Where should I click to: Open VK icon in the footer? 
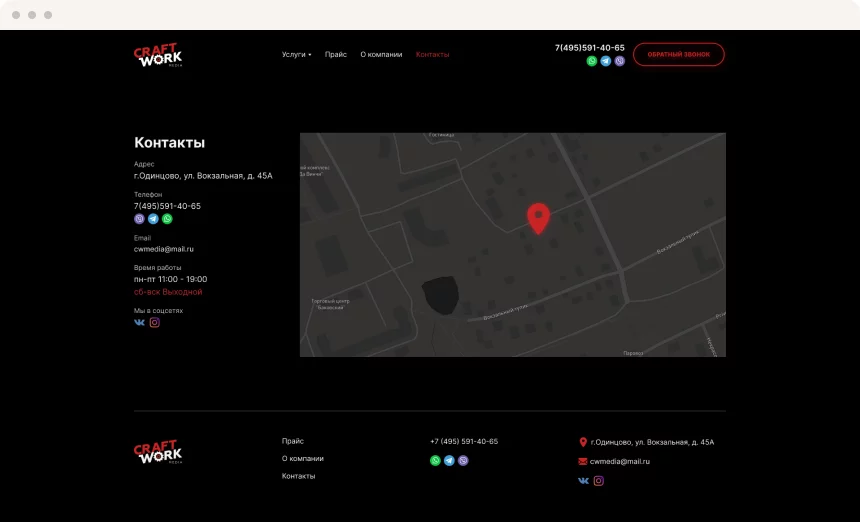tap(584, 481)
